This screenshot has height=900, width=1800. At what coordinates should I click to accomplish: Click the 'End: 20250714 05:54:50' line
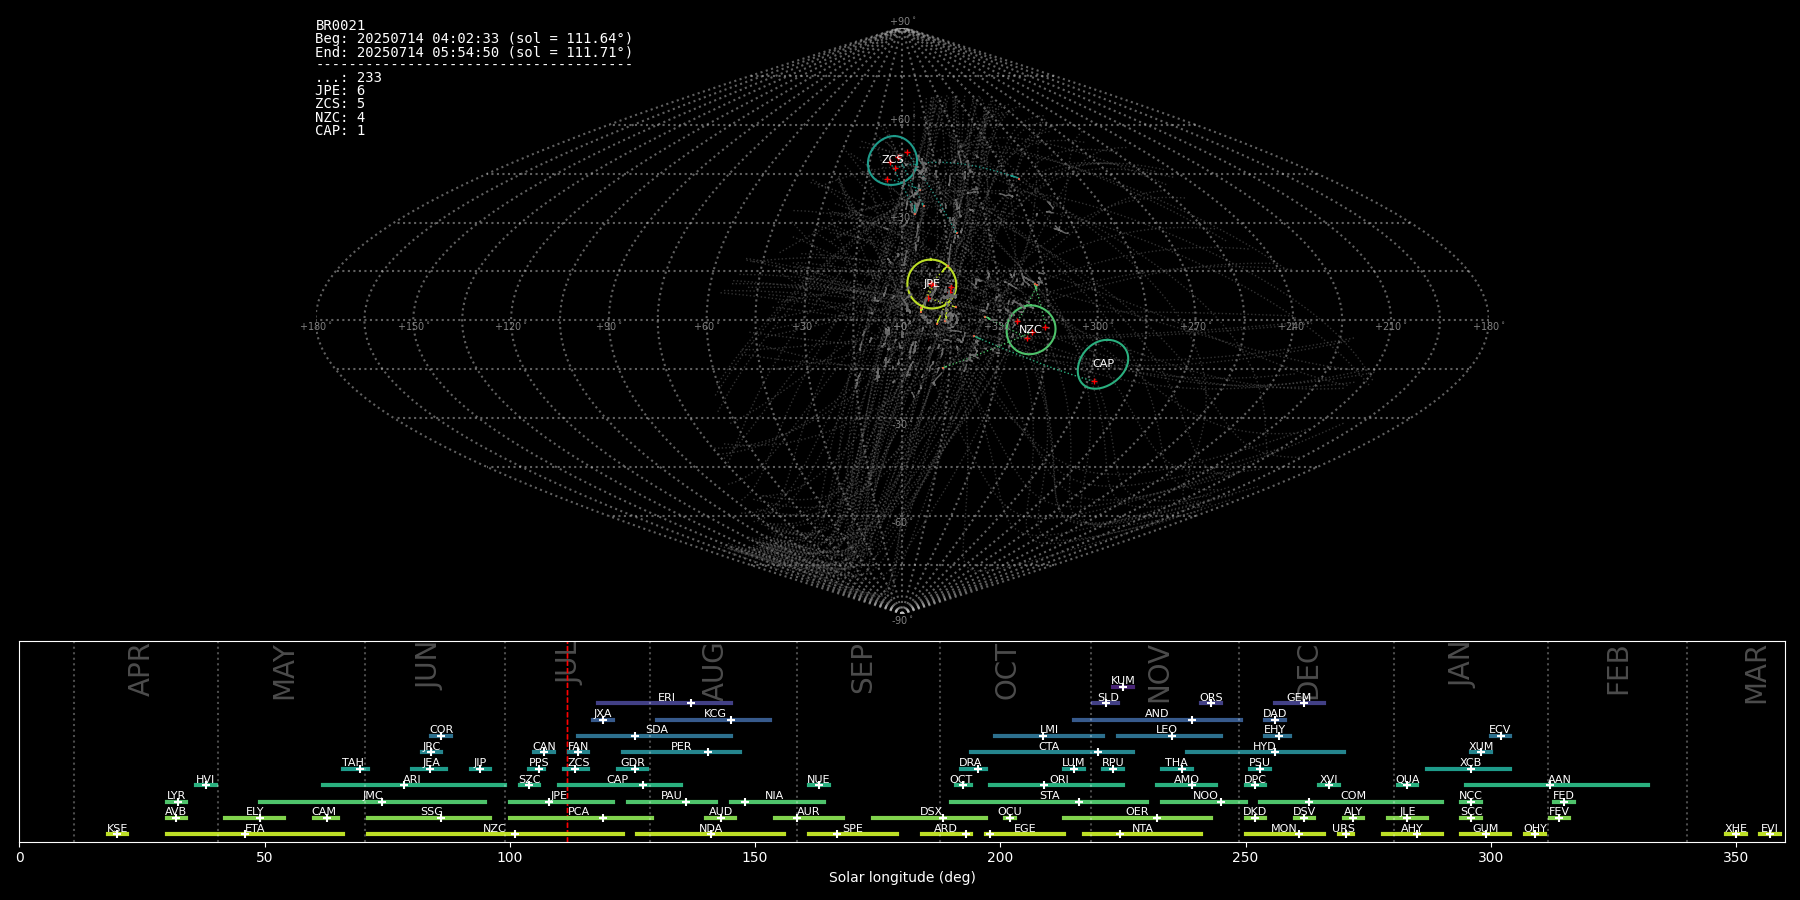coord(474,52)
